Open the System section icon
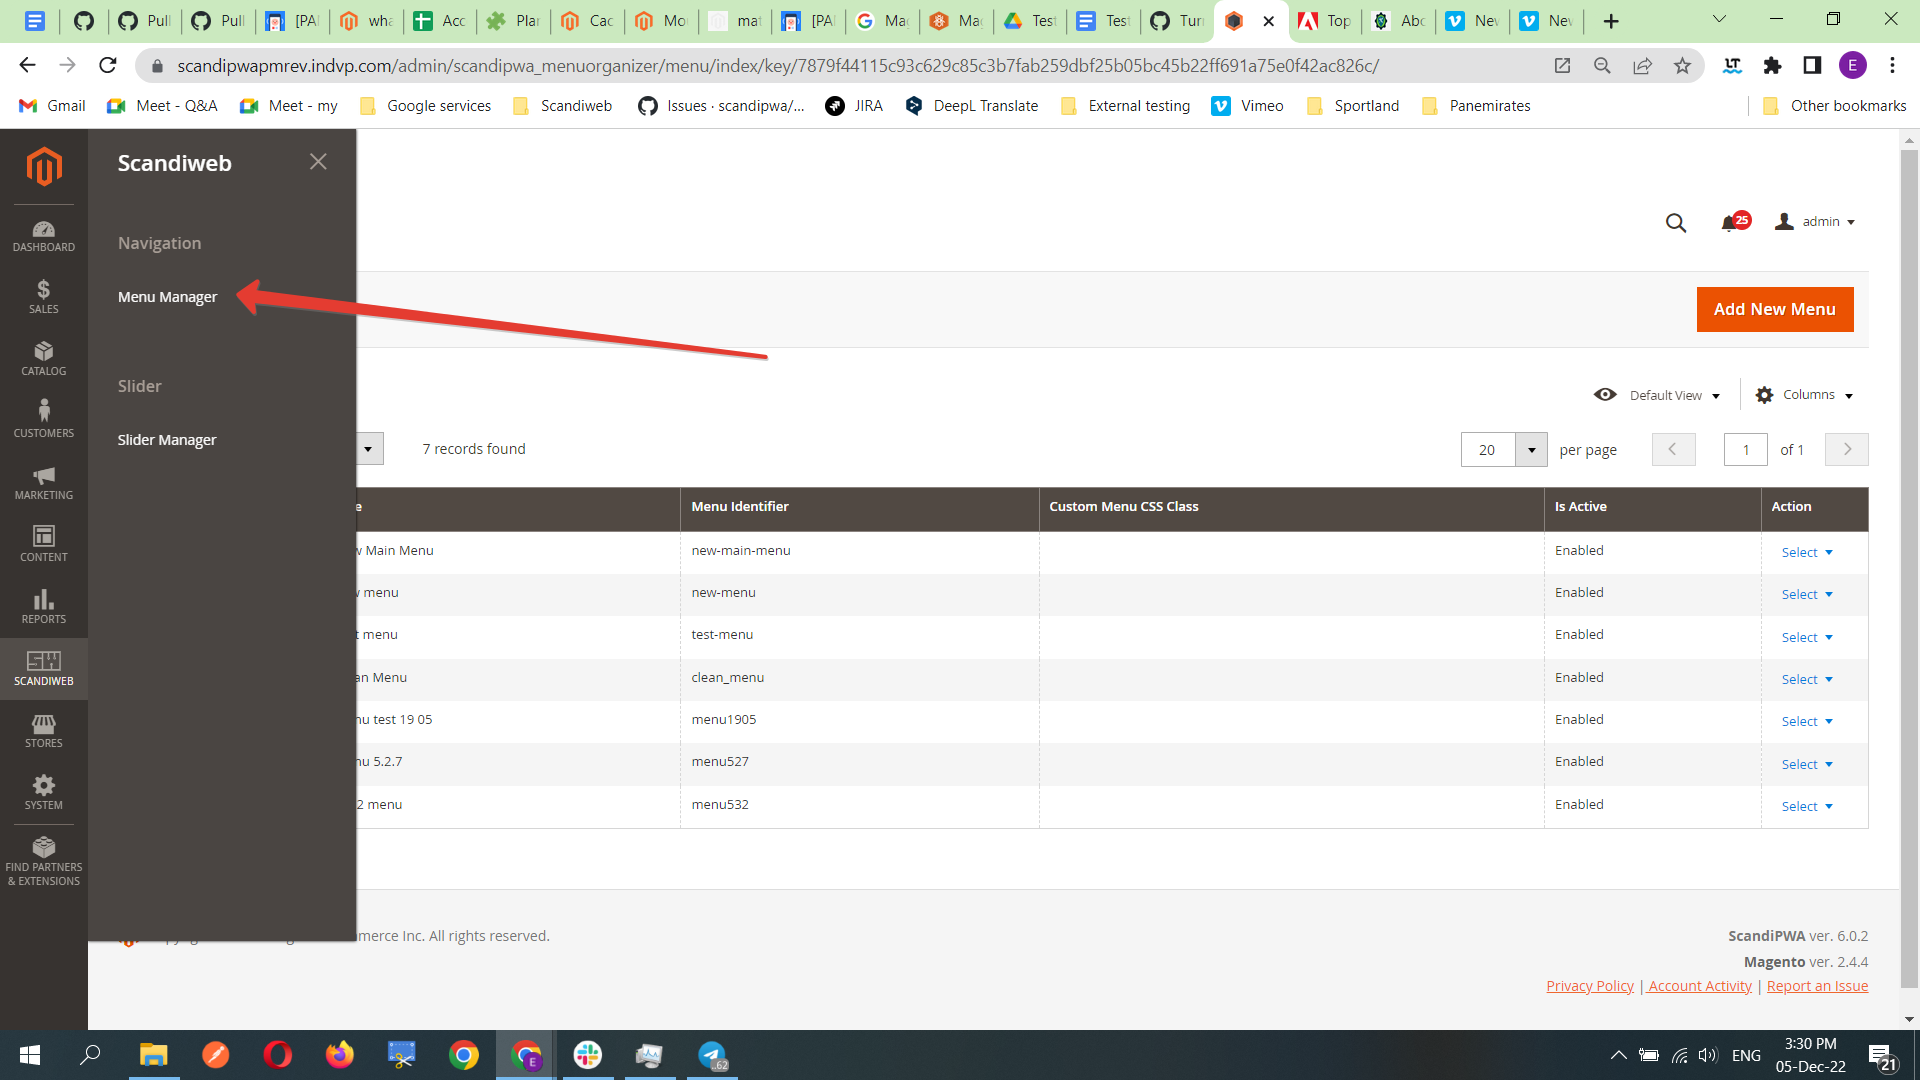 44,792
